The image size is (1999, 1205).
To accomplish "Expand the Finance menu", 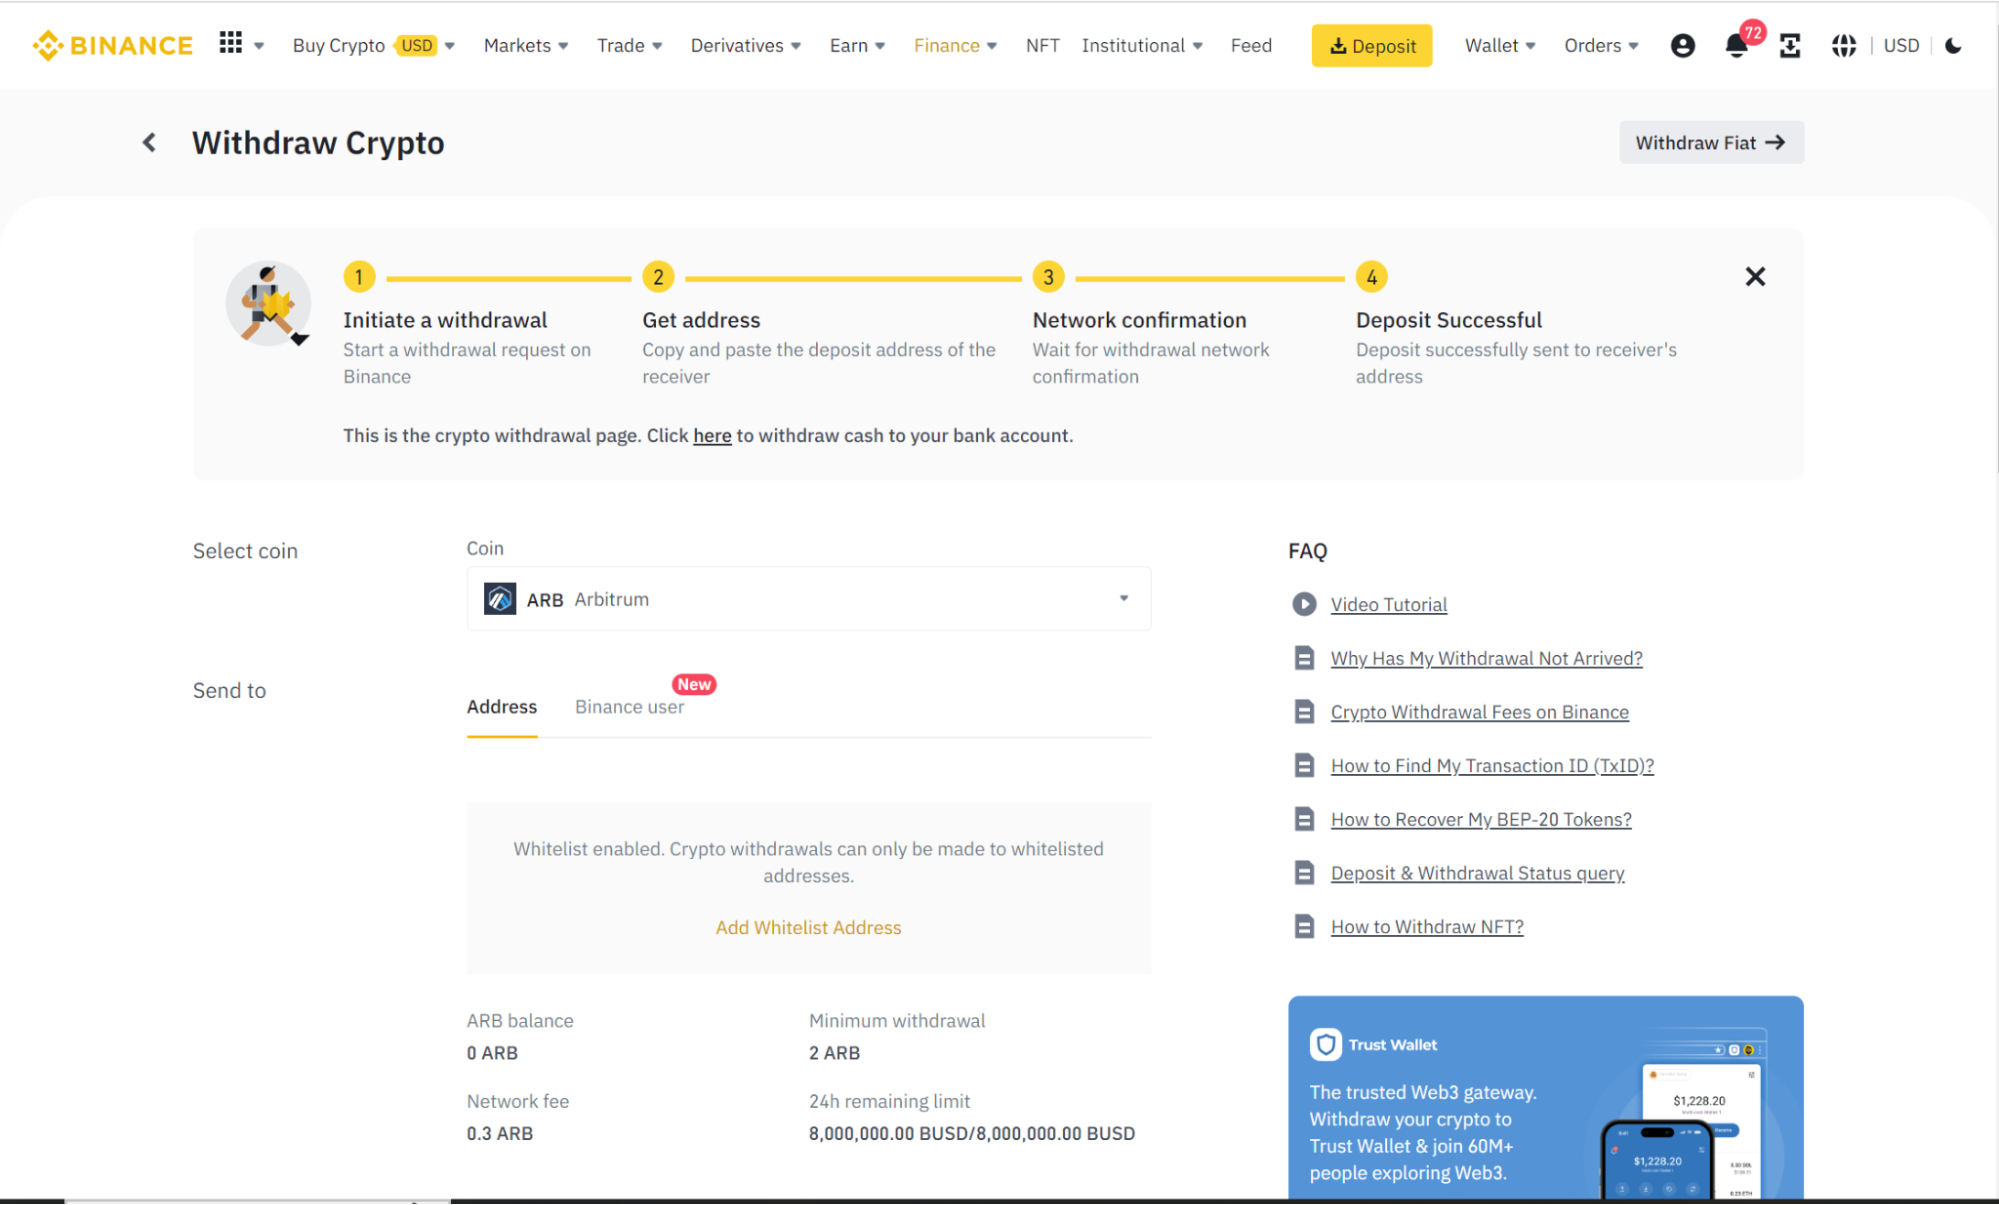I will 955,45.
